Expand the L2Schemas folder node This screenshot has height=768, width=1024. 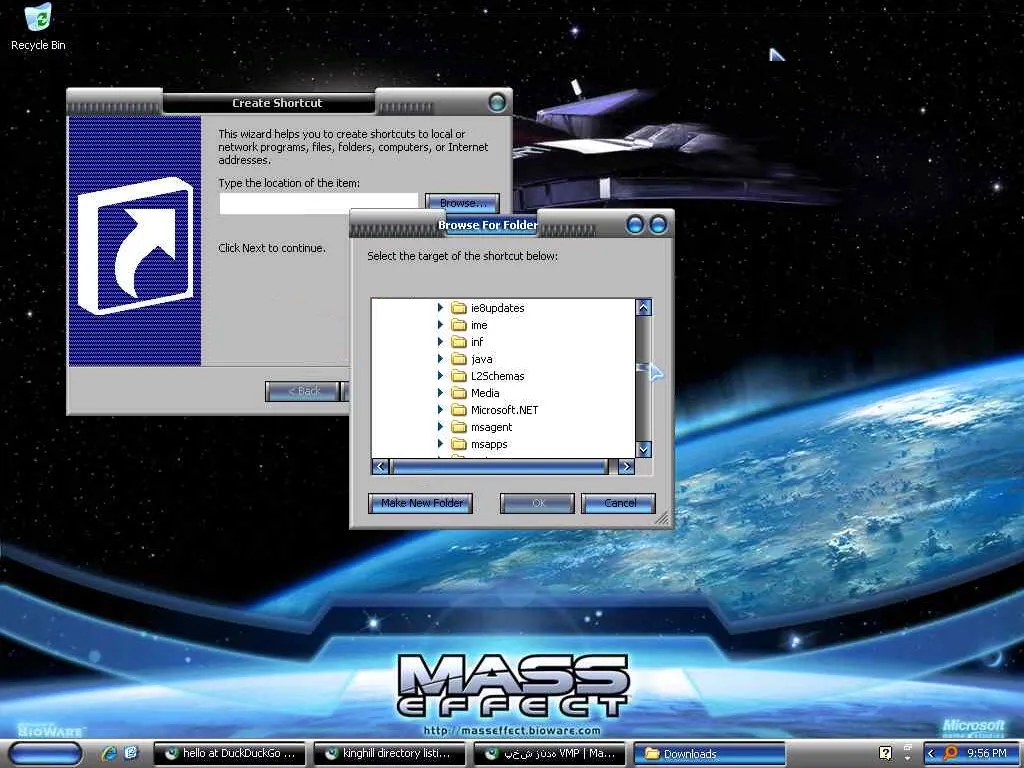tap(440, 375)
